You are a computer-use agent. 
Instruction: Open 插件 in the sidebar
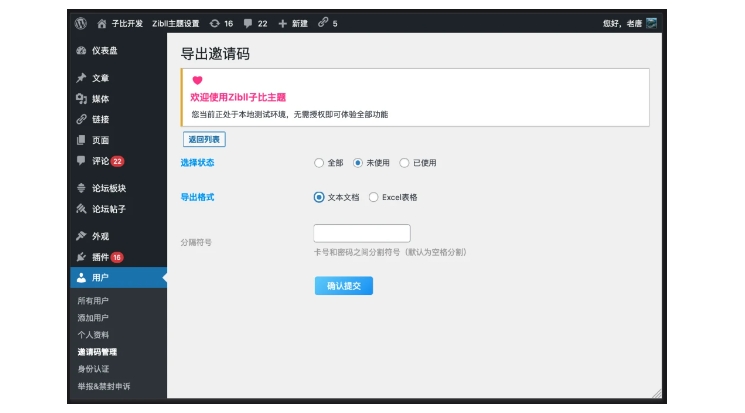tap(100, 257)
